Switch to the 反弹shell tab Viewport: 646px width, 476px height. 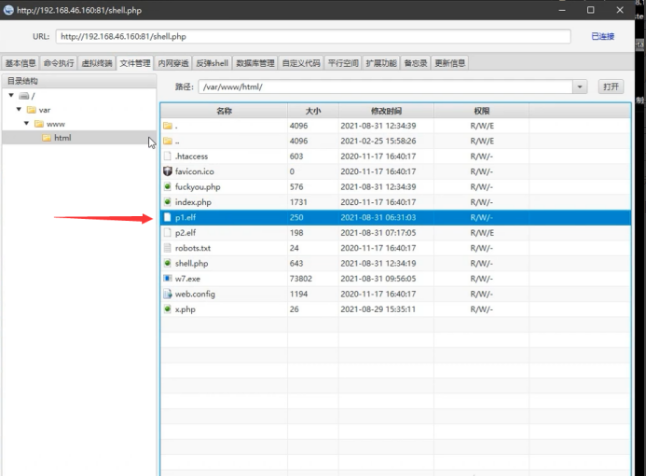[x=212, y=63]
